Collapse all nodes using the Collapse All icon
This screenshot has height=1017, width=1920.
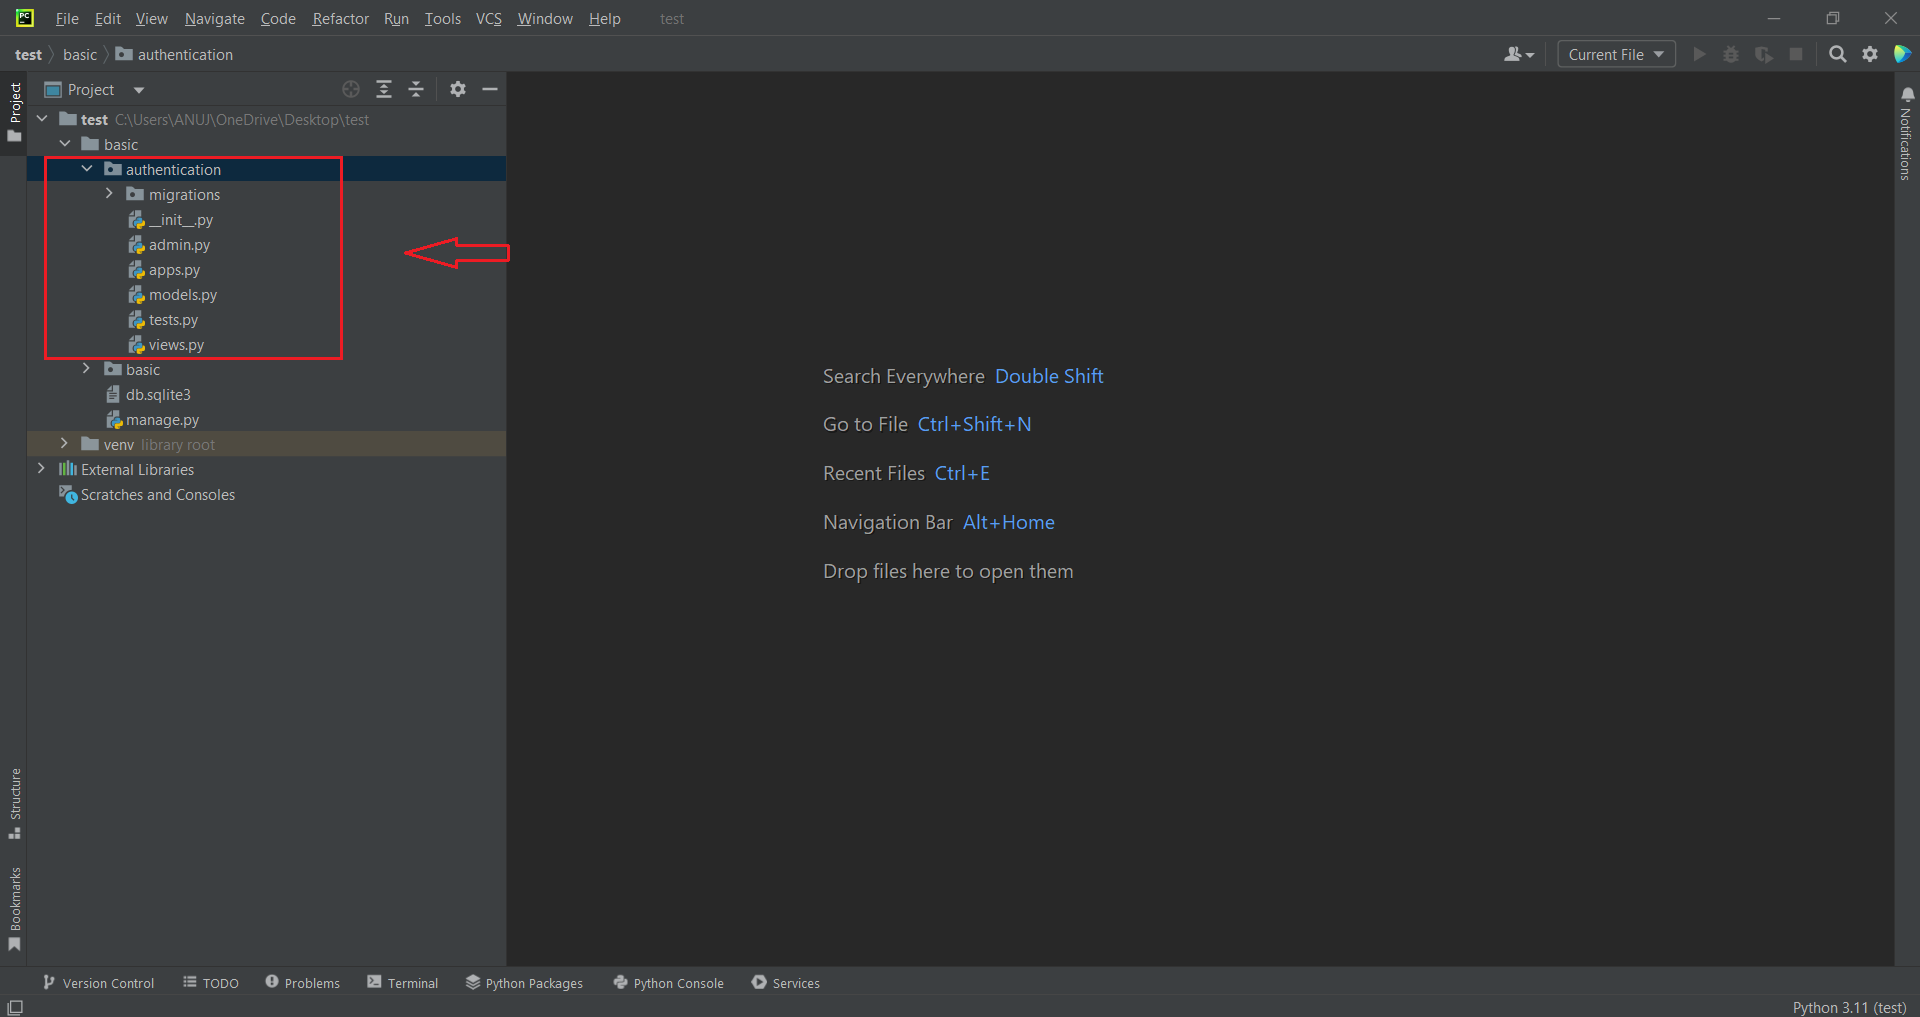tap(416, 89)
